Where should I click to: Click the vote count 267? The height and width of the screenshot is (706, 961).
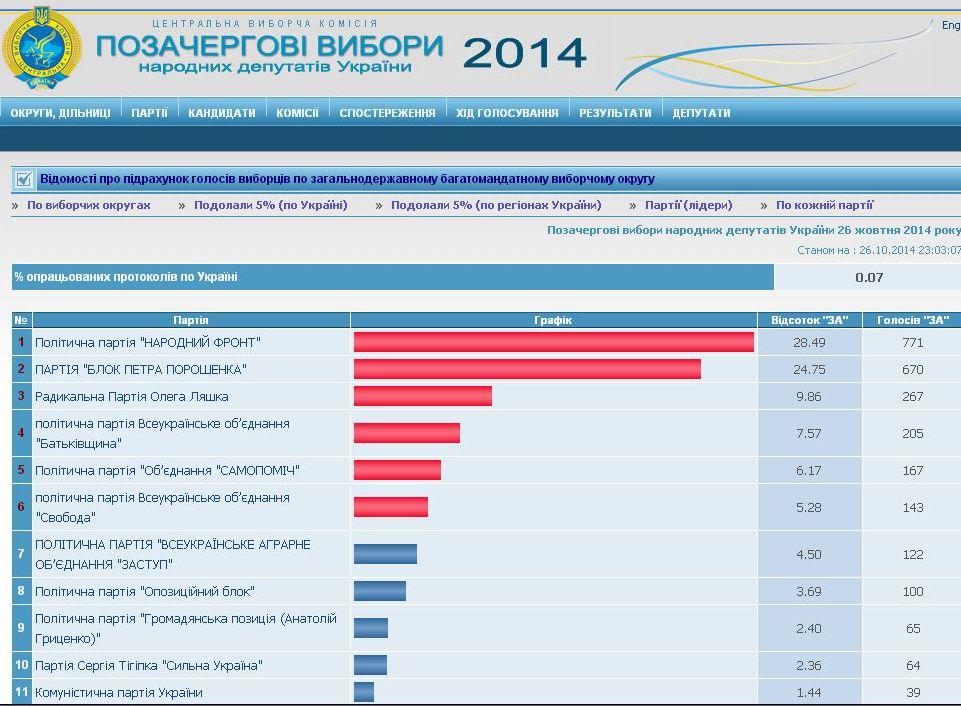click(x=913, y=397)
